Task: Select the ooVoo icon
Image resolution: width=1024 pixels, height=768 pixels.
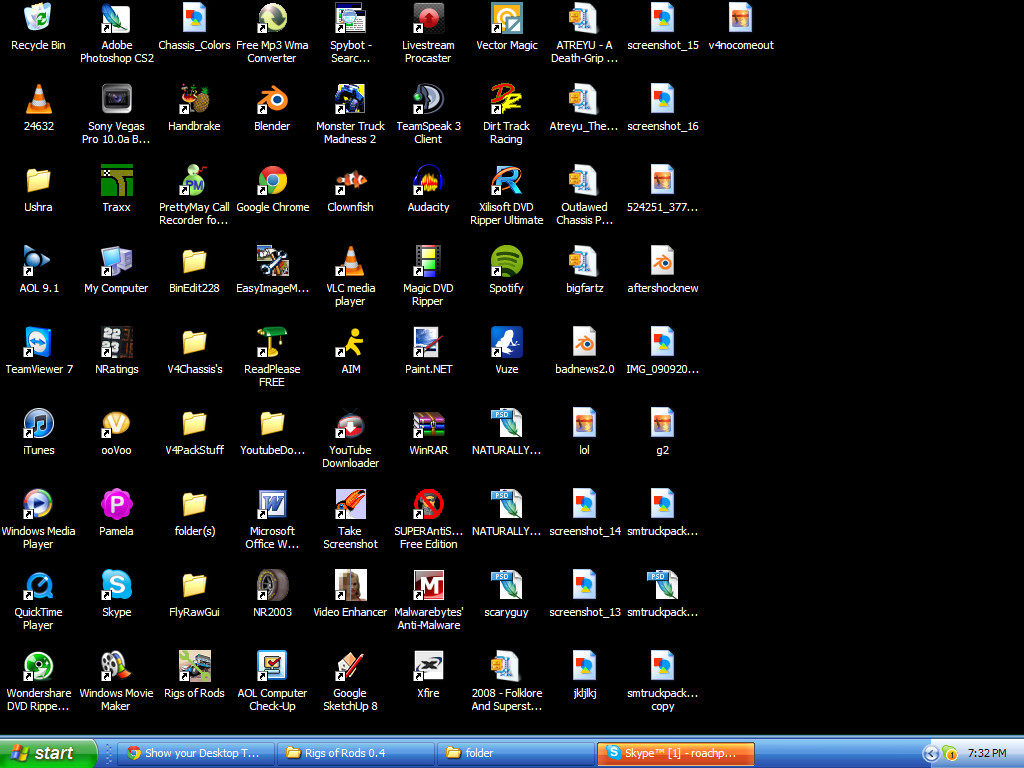Action: pos(116,423)
